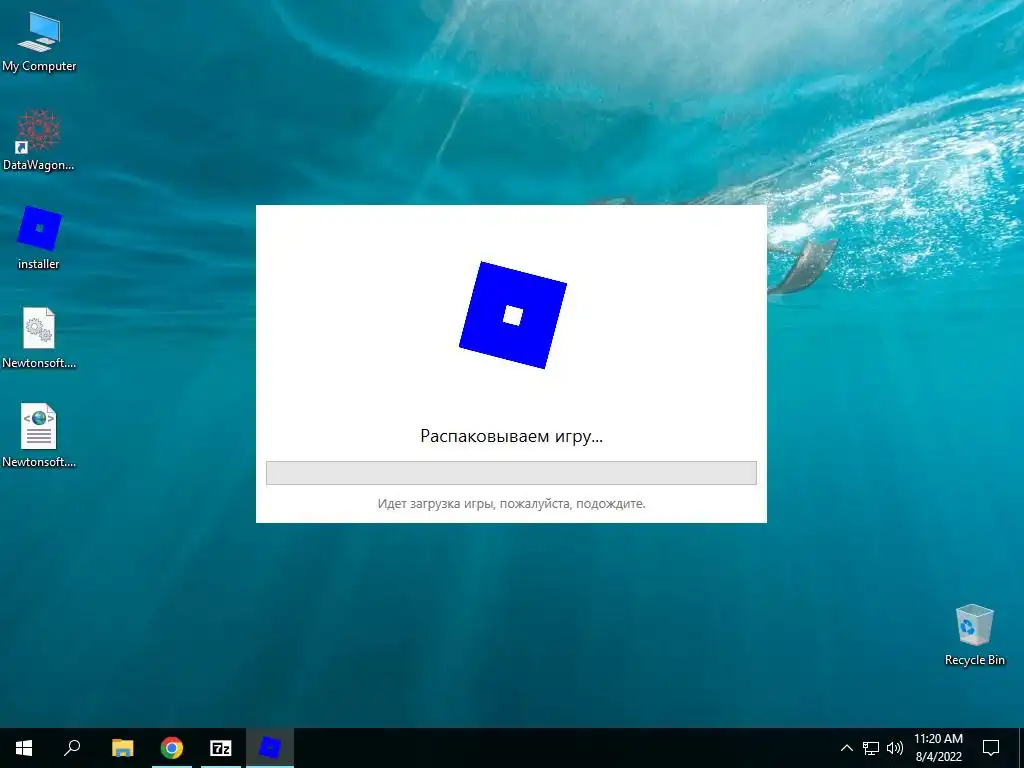Click the blue installer taskbar button

270,748
